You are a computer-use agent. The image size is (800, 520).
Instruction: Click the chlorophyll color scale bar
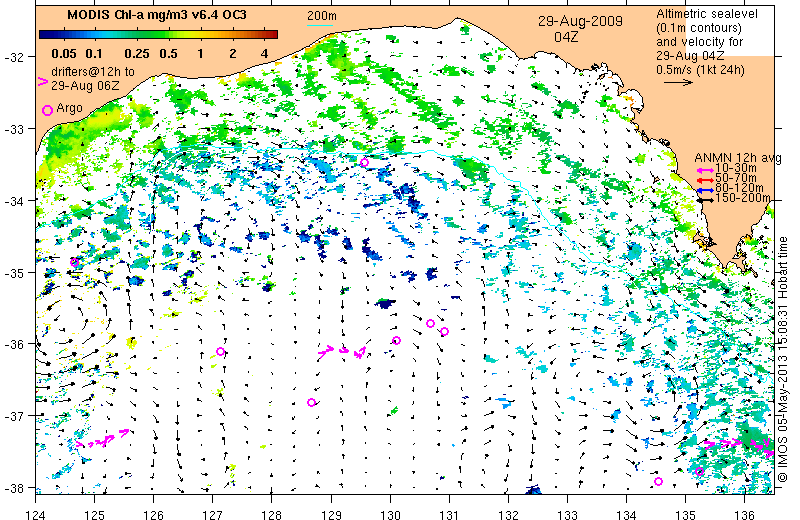click(x=159, y=35)
